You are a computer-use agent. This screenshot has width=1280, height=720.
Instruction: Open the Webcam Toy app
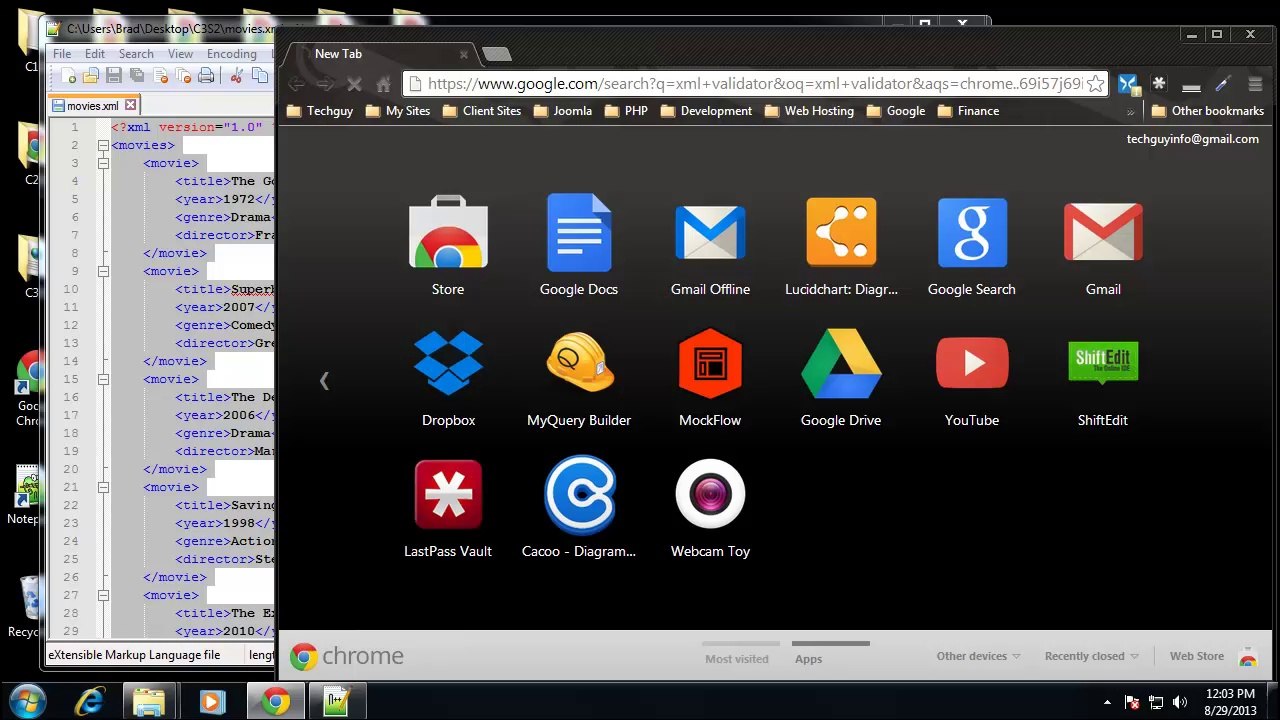pos(710,494)
